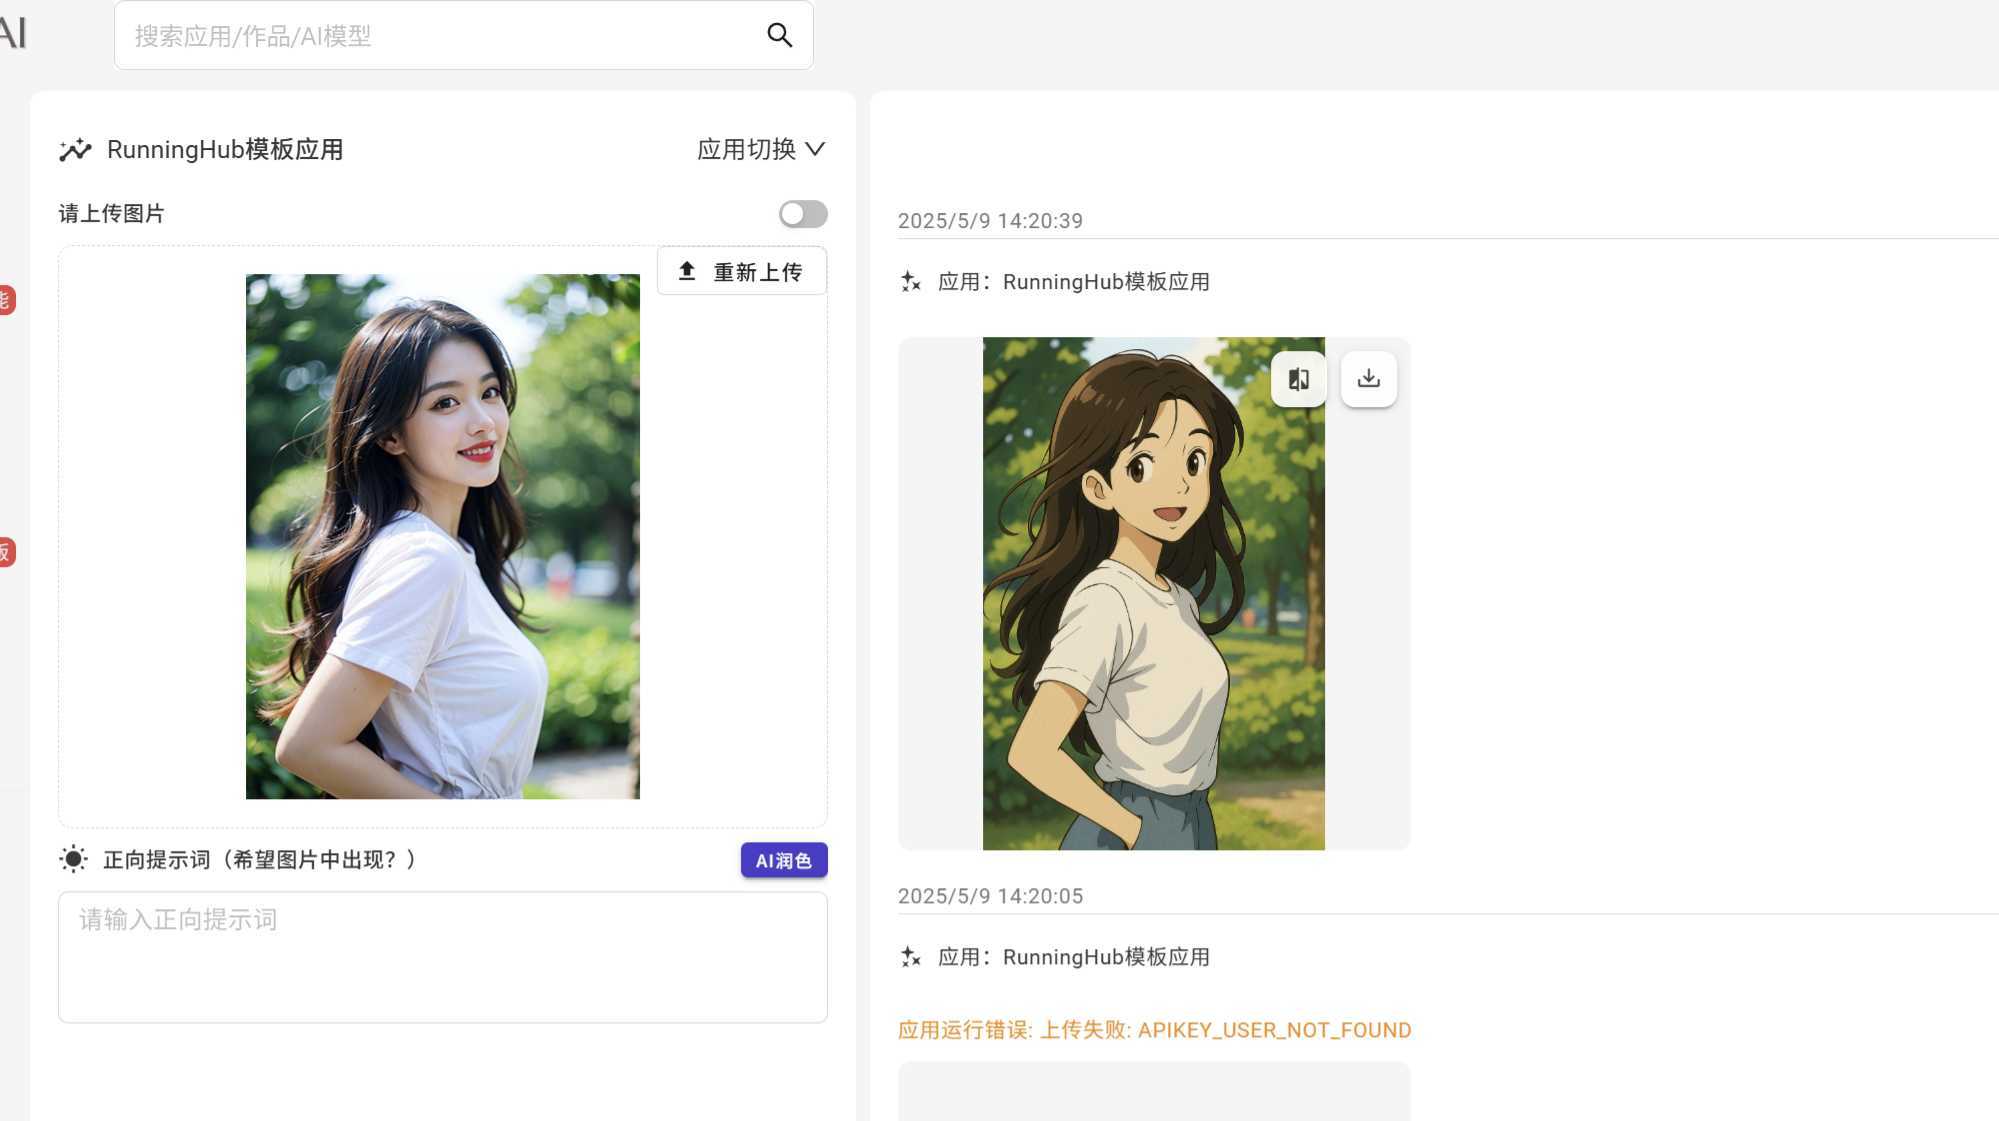Screen dimensions: 1999x1121
Task: Click the upper red badge on left edge
Action: (x=6, y=300)
